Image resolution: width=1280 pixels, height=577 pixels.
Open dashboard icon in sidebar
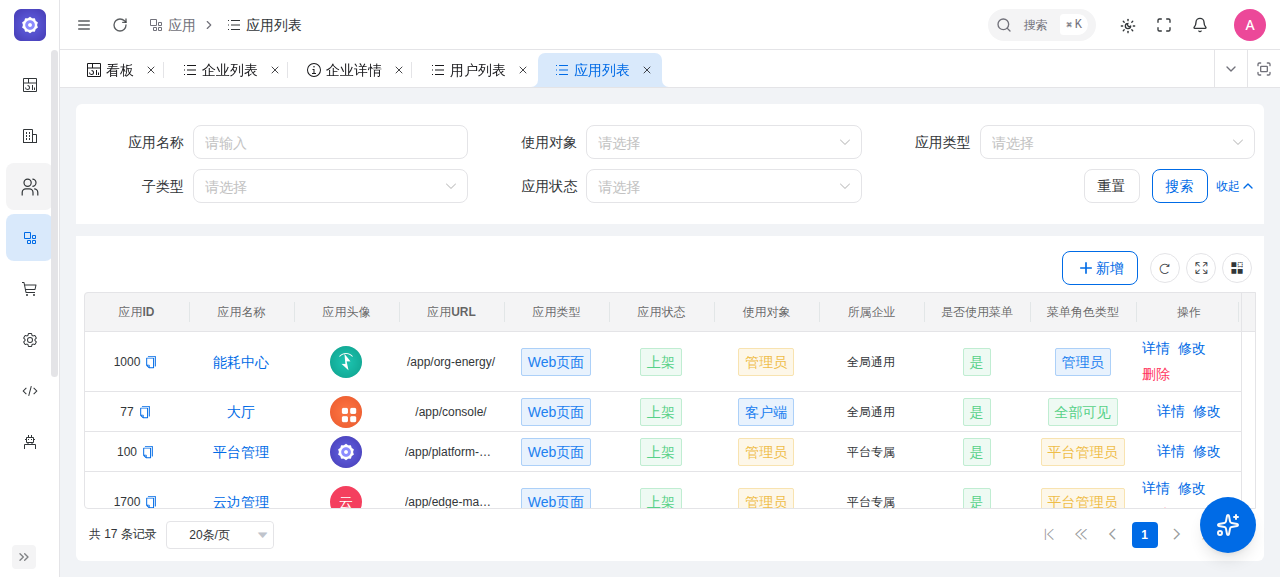coord(30,85)
